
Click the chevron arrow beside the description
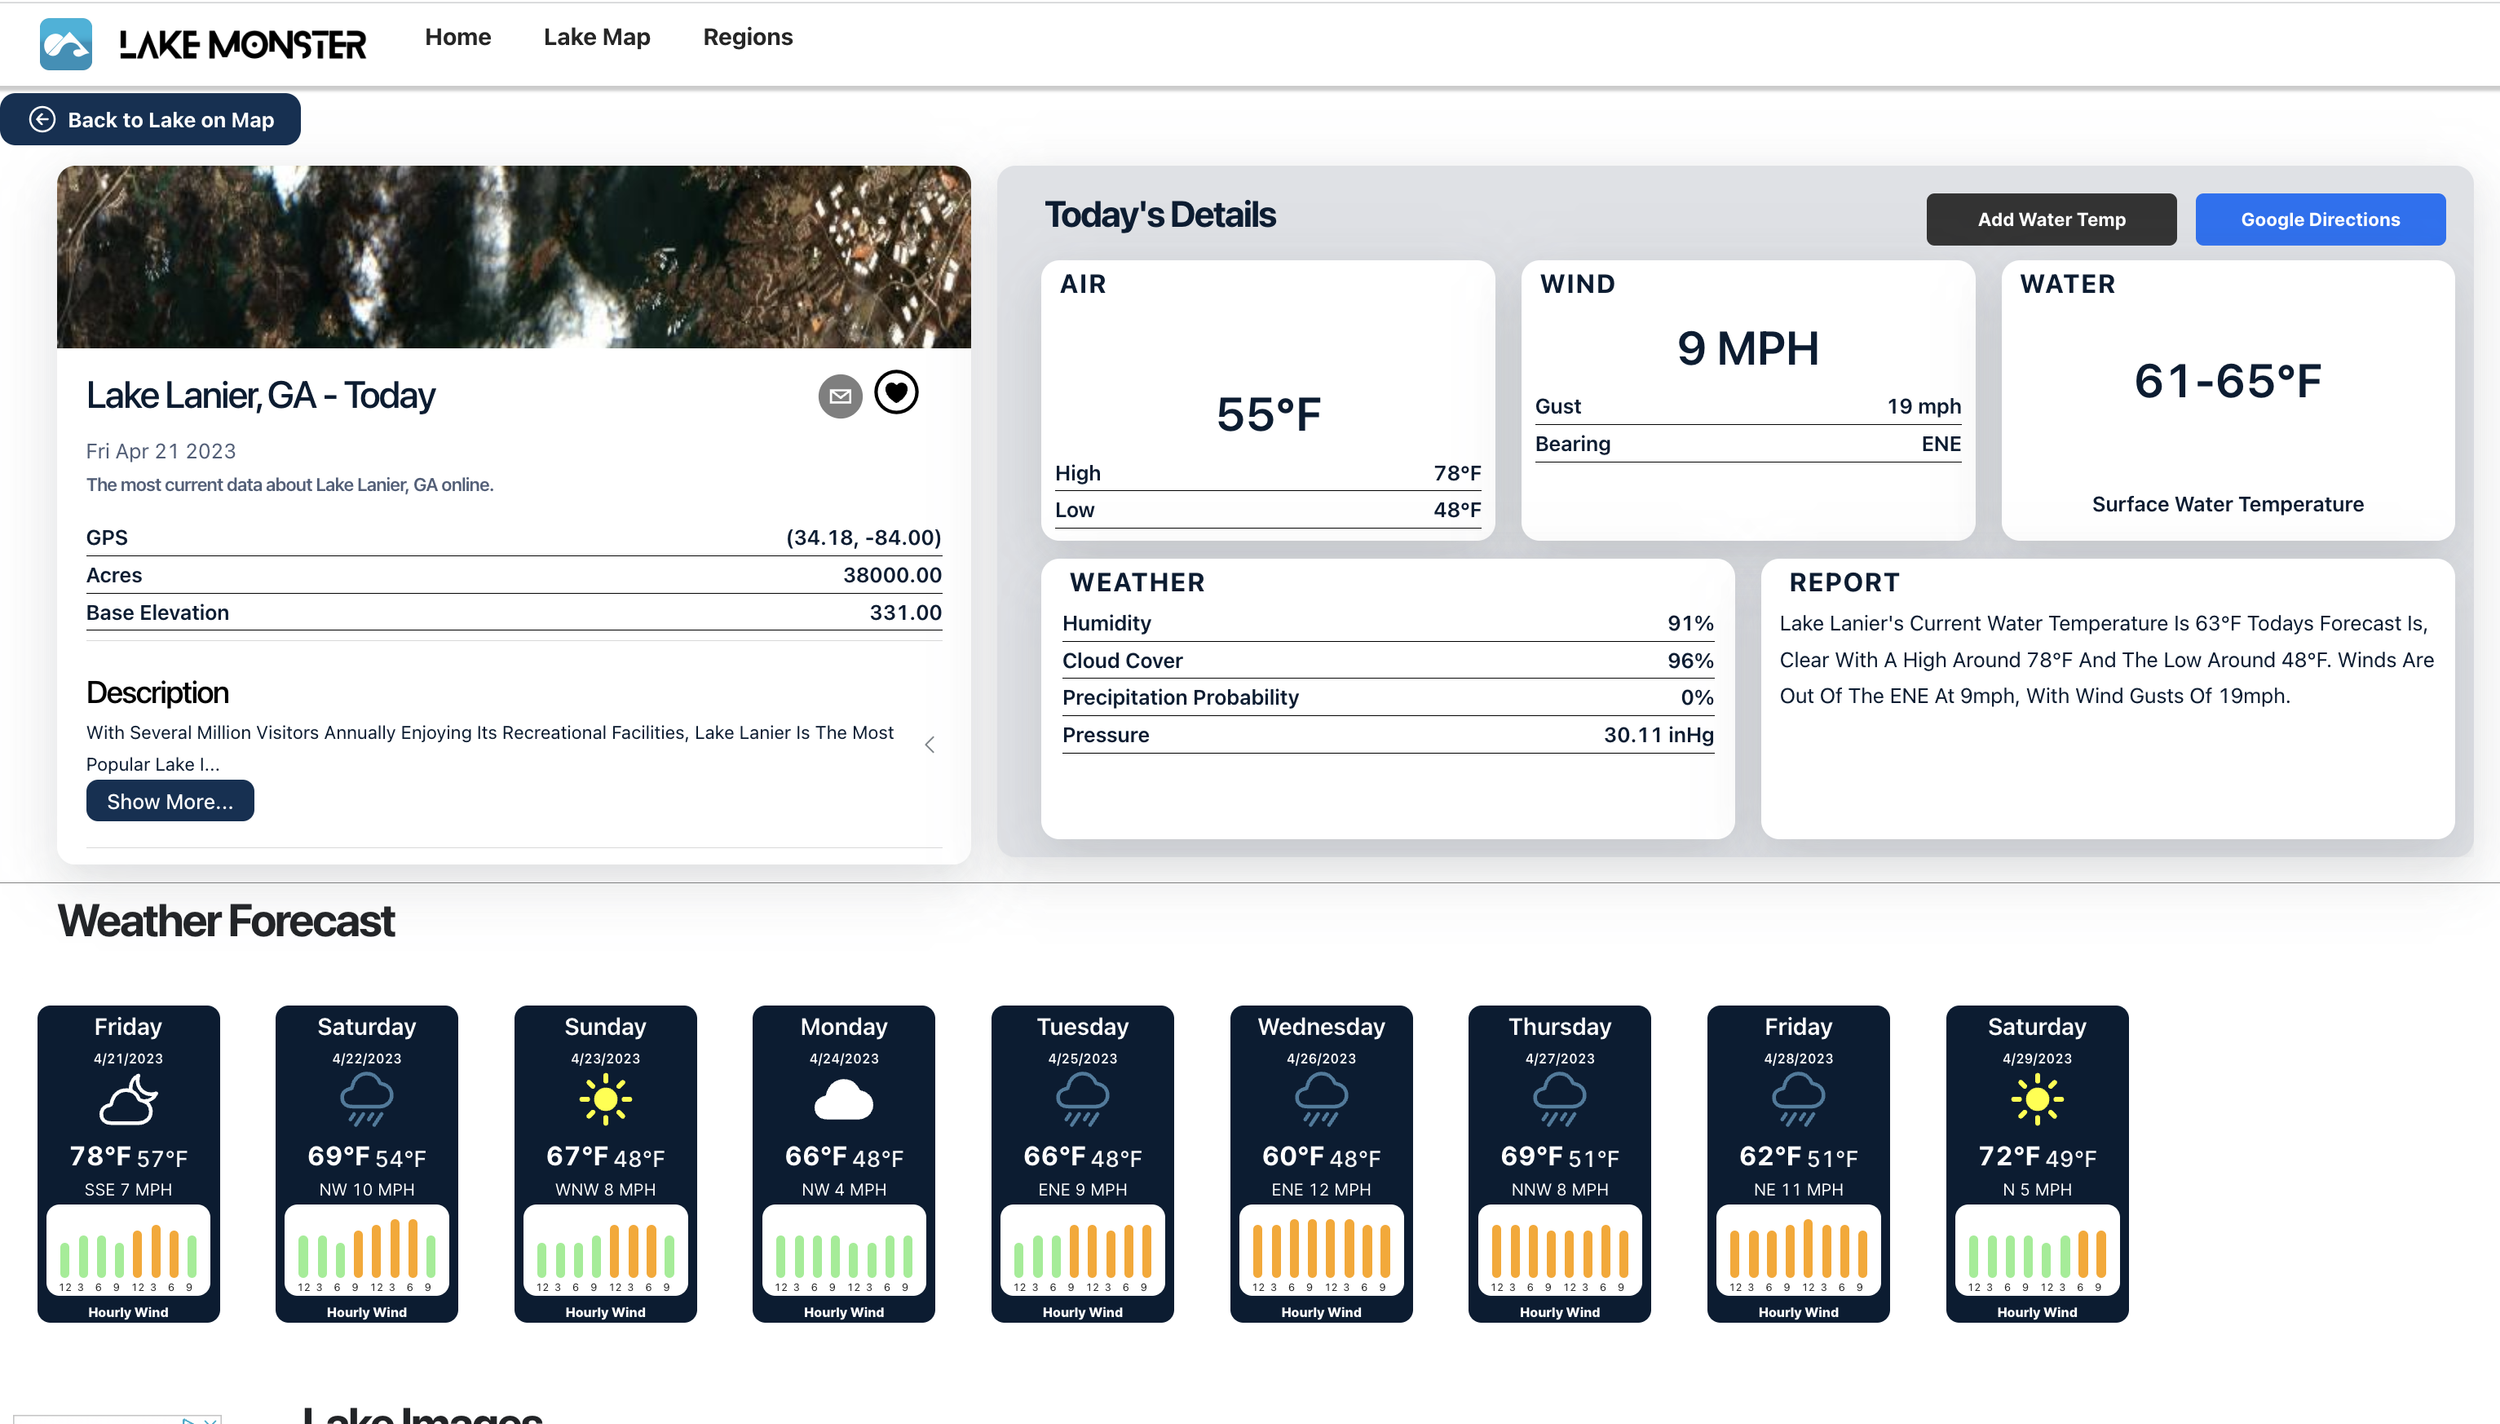(930, 744)
